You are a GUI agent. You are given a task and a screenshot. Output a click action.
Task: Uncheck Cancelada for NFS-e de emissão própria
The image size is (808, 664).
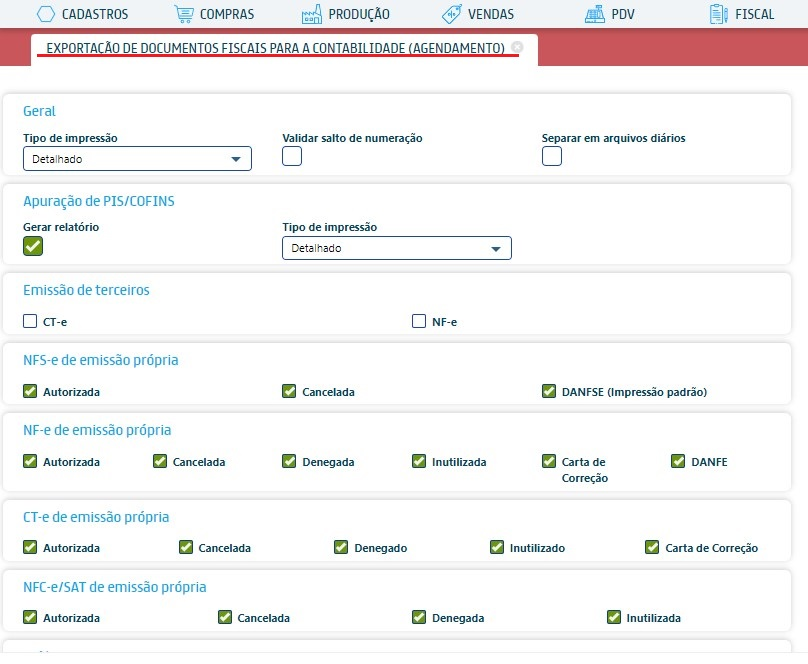(x=289, y=391)
